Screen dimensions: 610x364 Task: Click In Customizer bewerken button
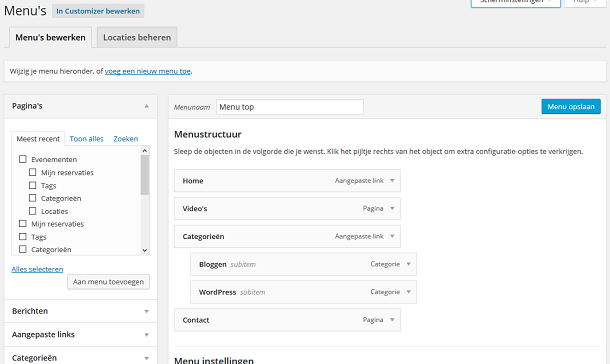(x=98, y=11)
